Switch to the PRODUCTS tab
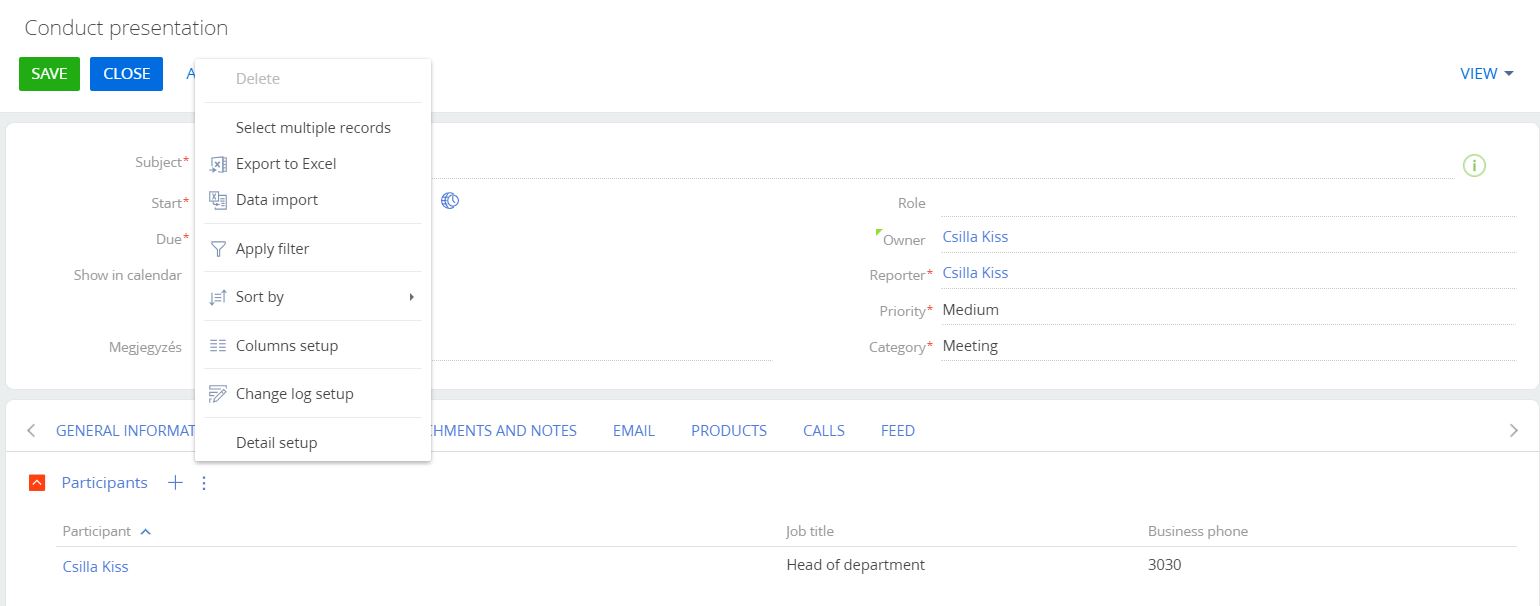 729,431
